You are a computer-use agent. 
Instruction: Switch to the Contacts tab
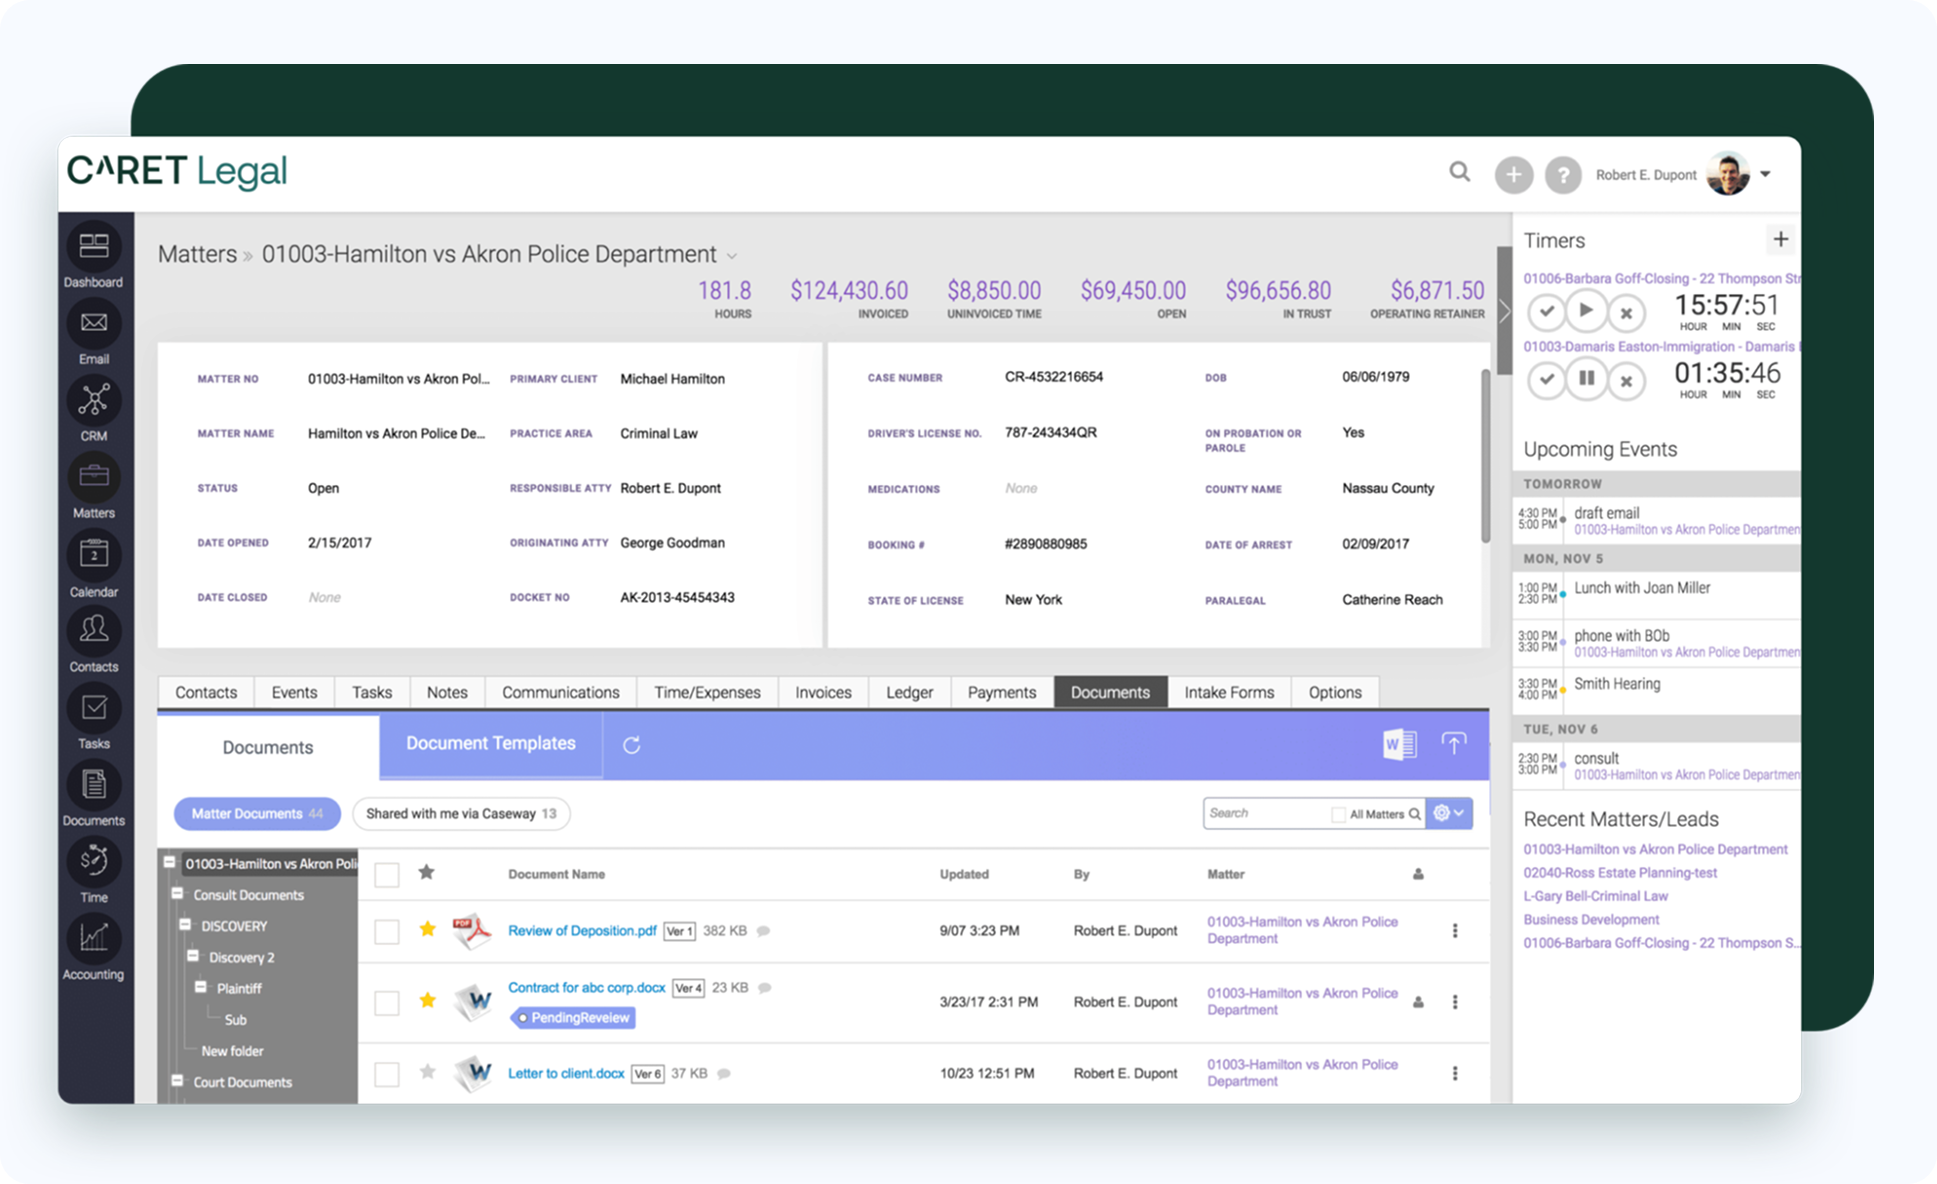tap(206, 692)
